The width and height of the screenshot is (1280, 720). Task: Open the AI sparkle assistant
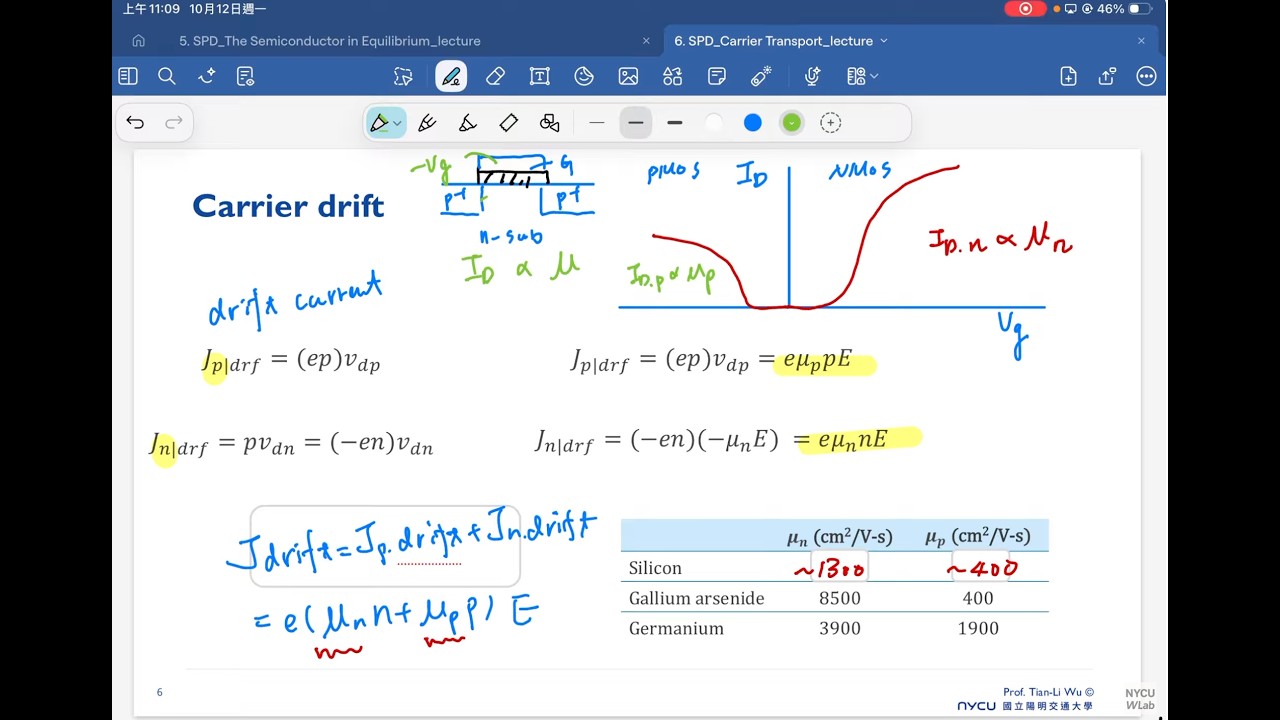click(x=207, y=76)
